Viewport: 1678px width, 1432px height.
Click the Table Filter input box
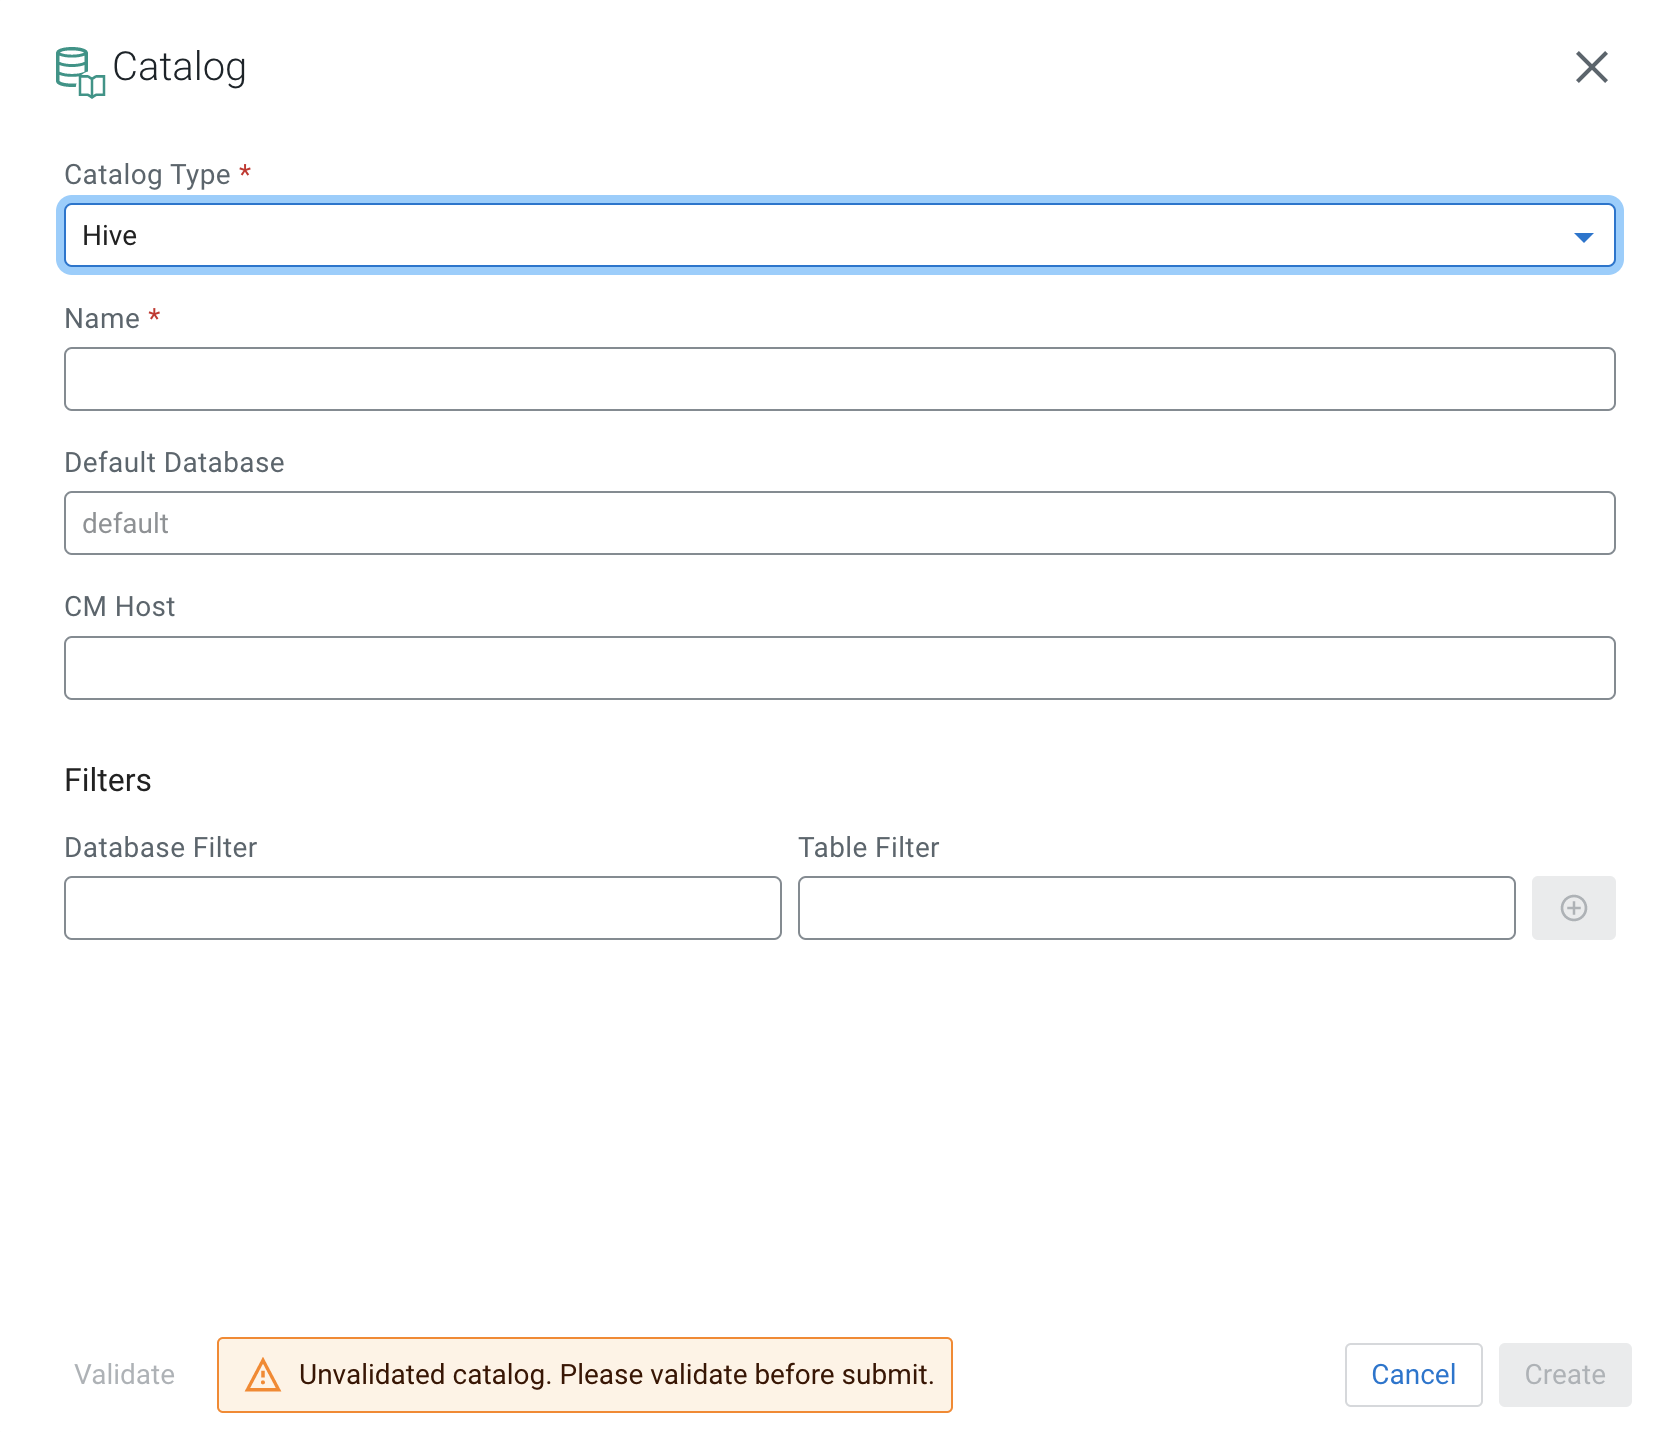(1156, 908)
